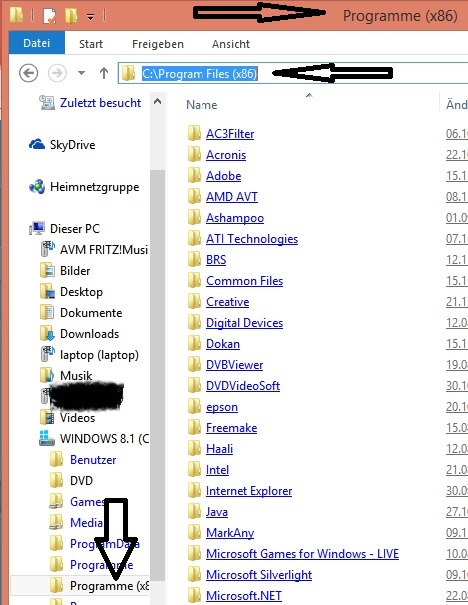Screen dimensions: 468x605
Task: Open Microsoft Games for Windows - LIVE
Action: (x=302, y=554)
